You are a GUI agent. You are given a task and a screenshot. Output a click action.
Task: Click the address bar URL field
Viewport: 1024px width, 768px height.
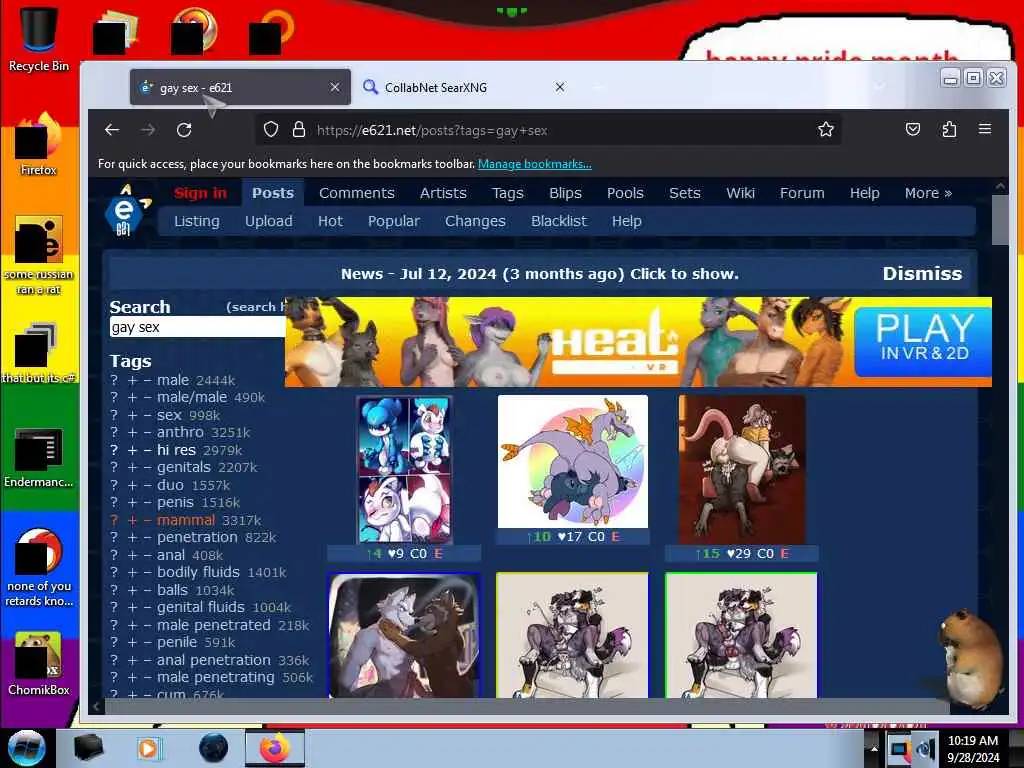tap(547, 130)
